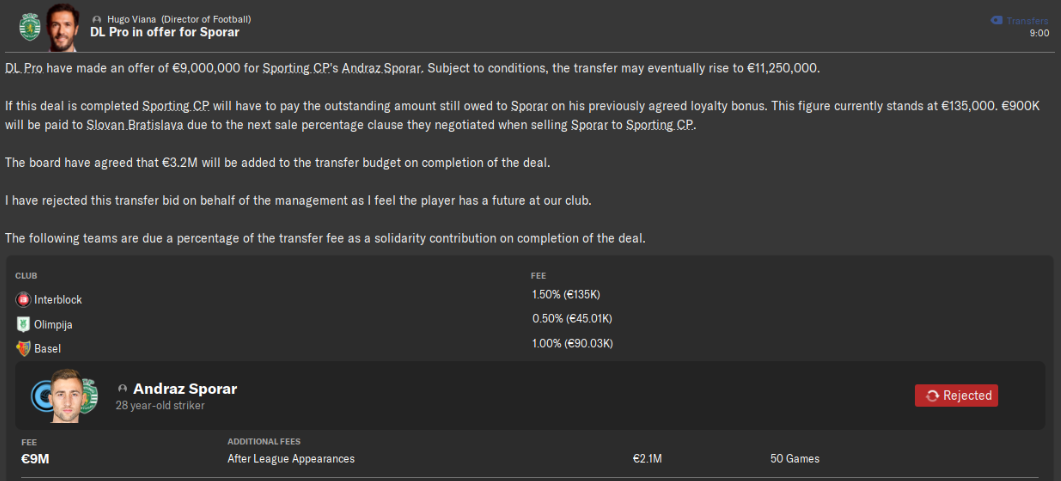Open Andraz Sporar player card name
The height and width of the screenshot is (481, 1061).
[x=185, y=389]
